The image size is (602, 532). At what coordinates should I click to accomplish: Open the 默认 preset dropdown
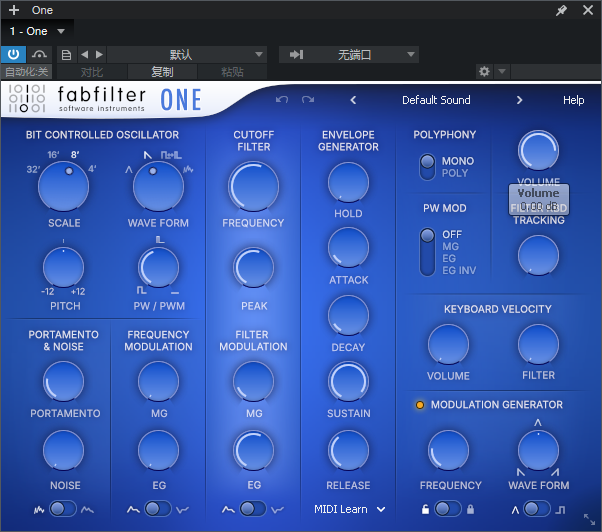coord(187,55)
